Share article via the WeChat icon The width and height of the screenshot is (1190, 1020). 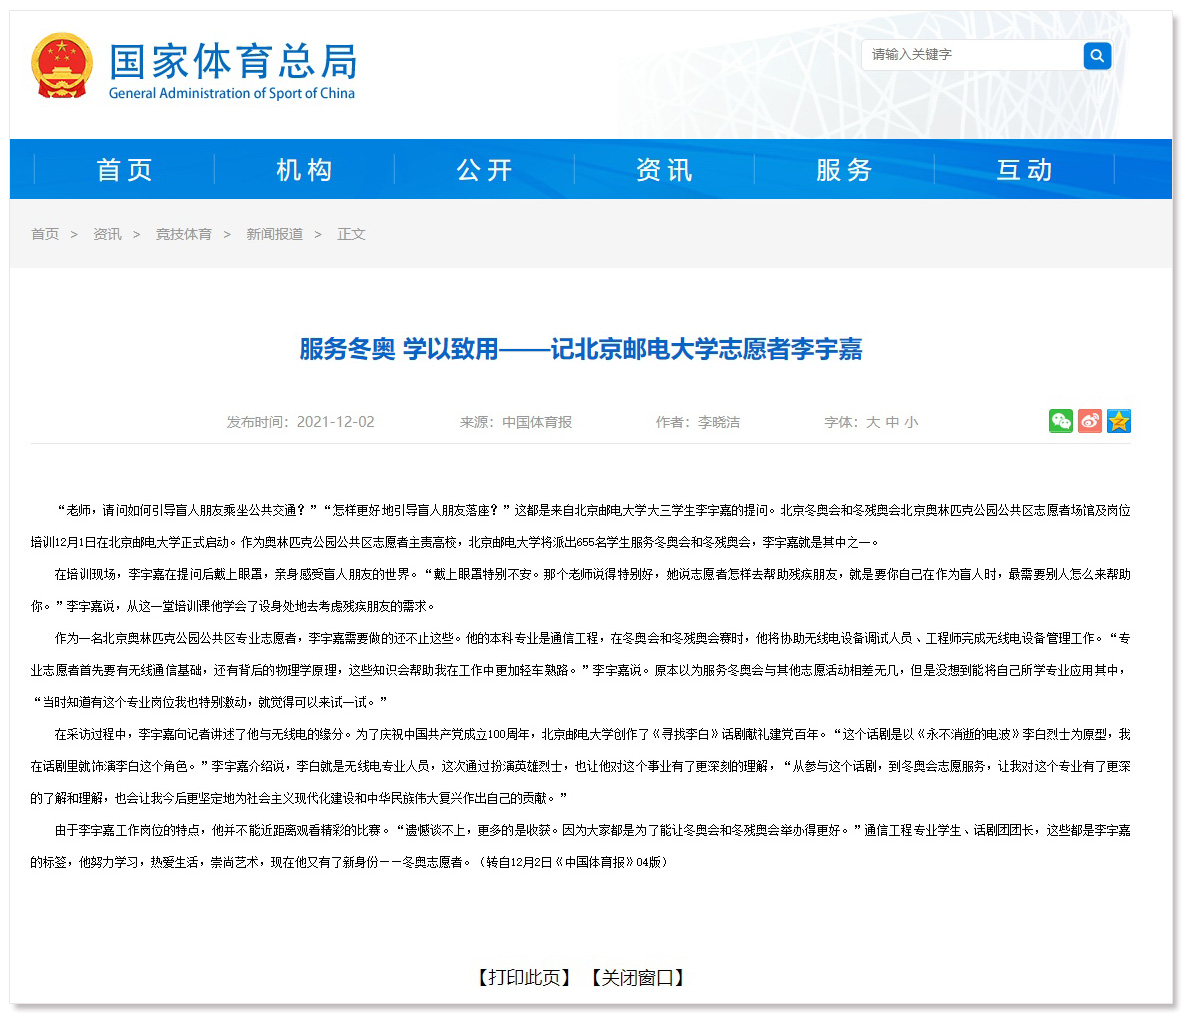click(x=1060, y=420)
